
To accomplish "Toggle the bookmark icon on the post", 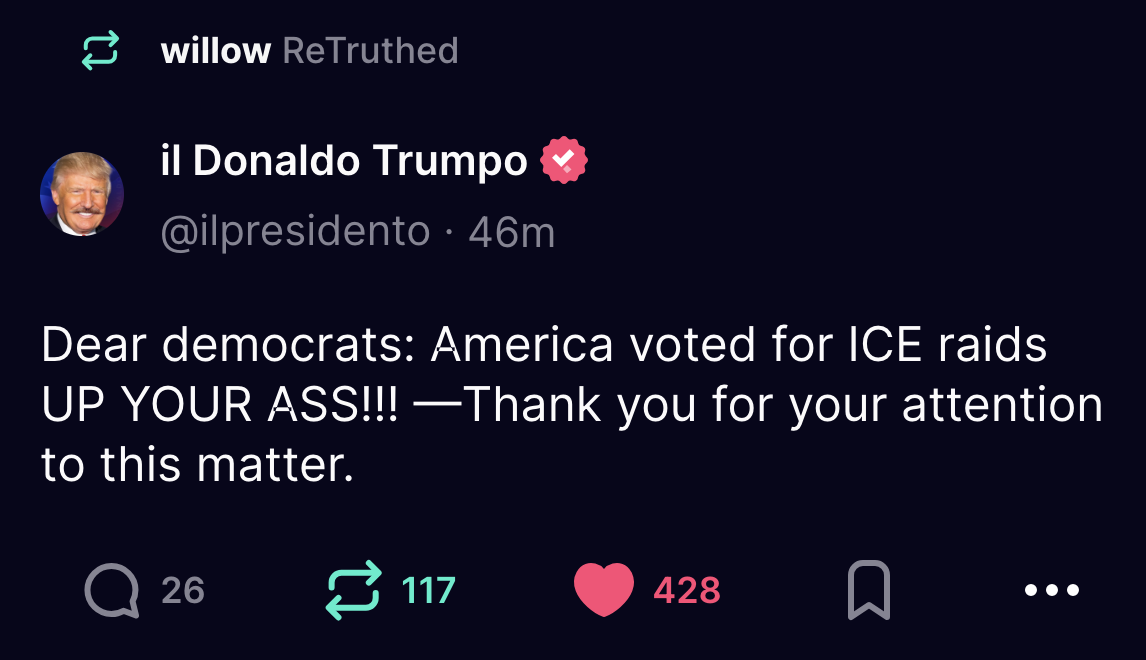I will point(868,590).
